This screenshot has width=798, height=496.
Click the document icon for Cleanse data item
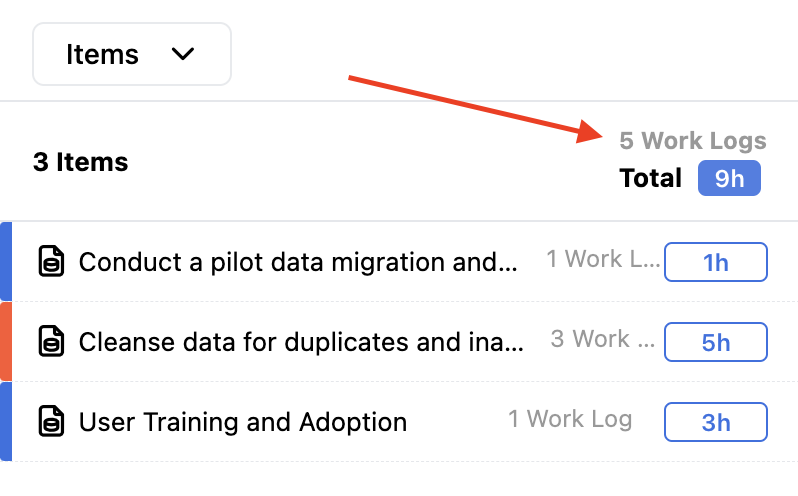coord(51,342)
